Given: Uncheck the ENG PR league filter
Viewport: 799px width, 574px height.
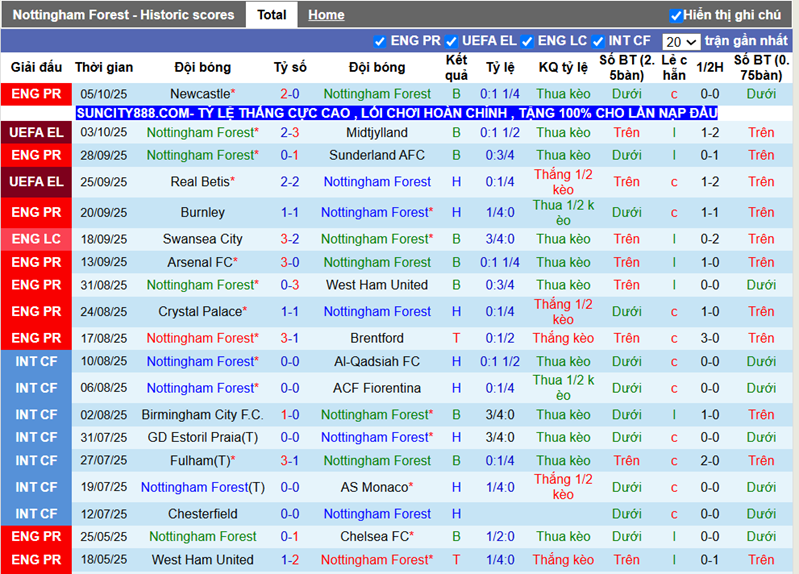Looking at the screenshot, I should click(380, 42).
